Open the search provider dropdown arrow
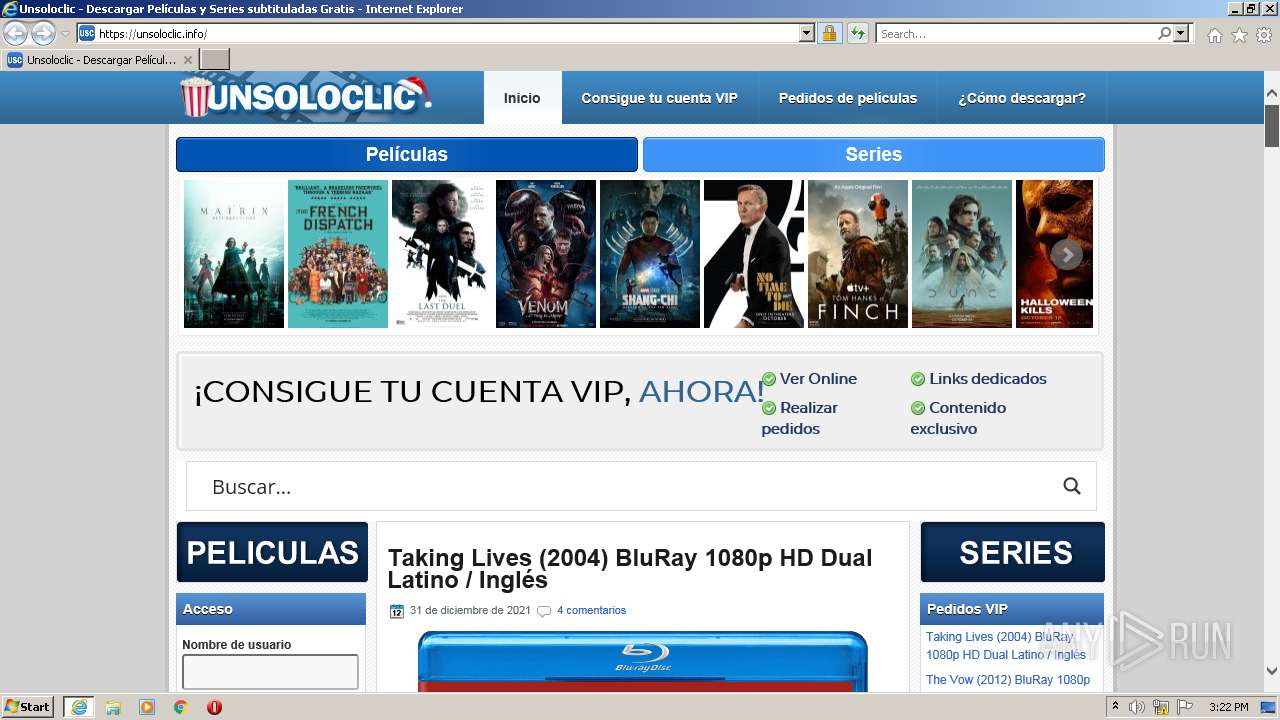The width and height of the screenshot is (1280, 720). 1181,34
